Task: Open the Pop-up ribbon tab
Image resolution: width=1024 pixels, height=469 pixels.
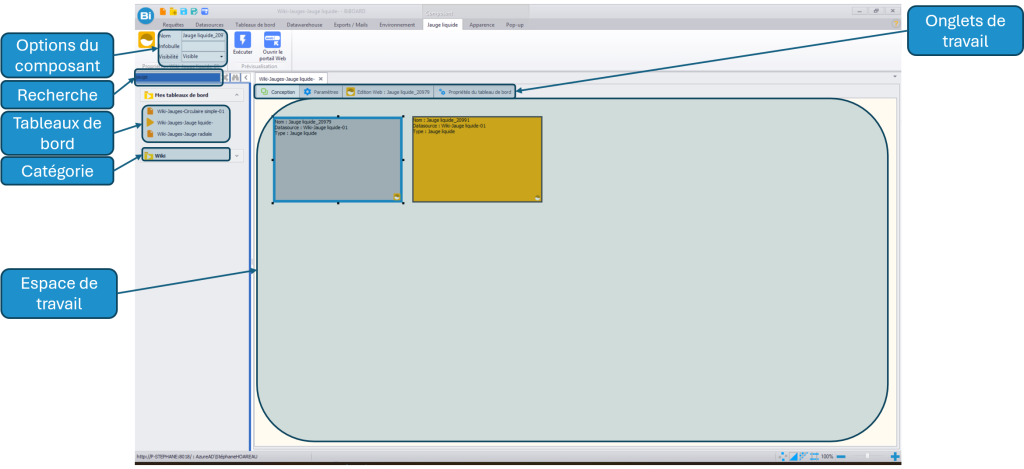Action: point(515,25)
